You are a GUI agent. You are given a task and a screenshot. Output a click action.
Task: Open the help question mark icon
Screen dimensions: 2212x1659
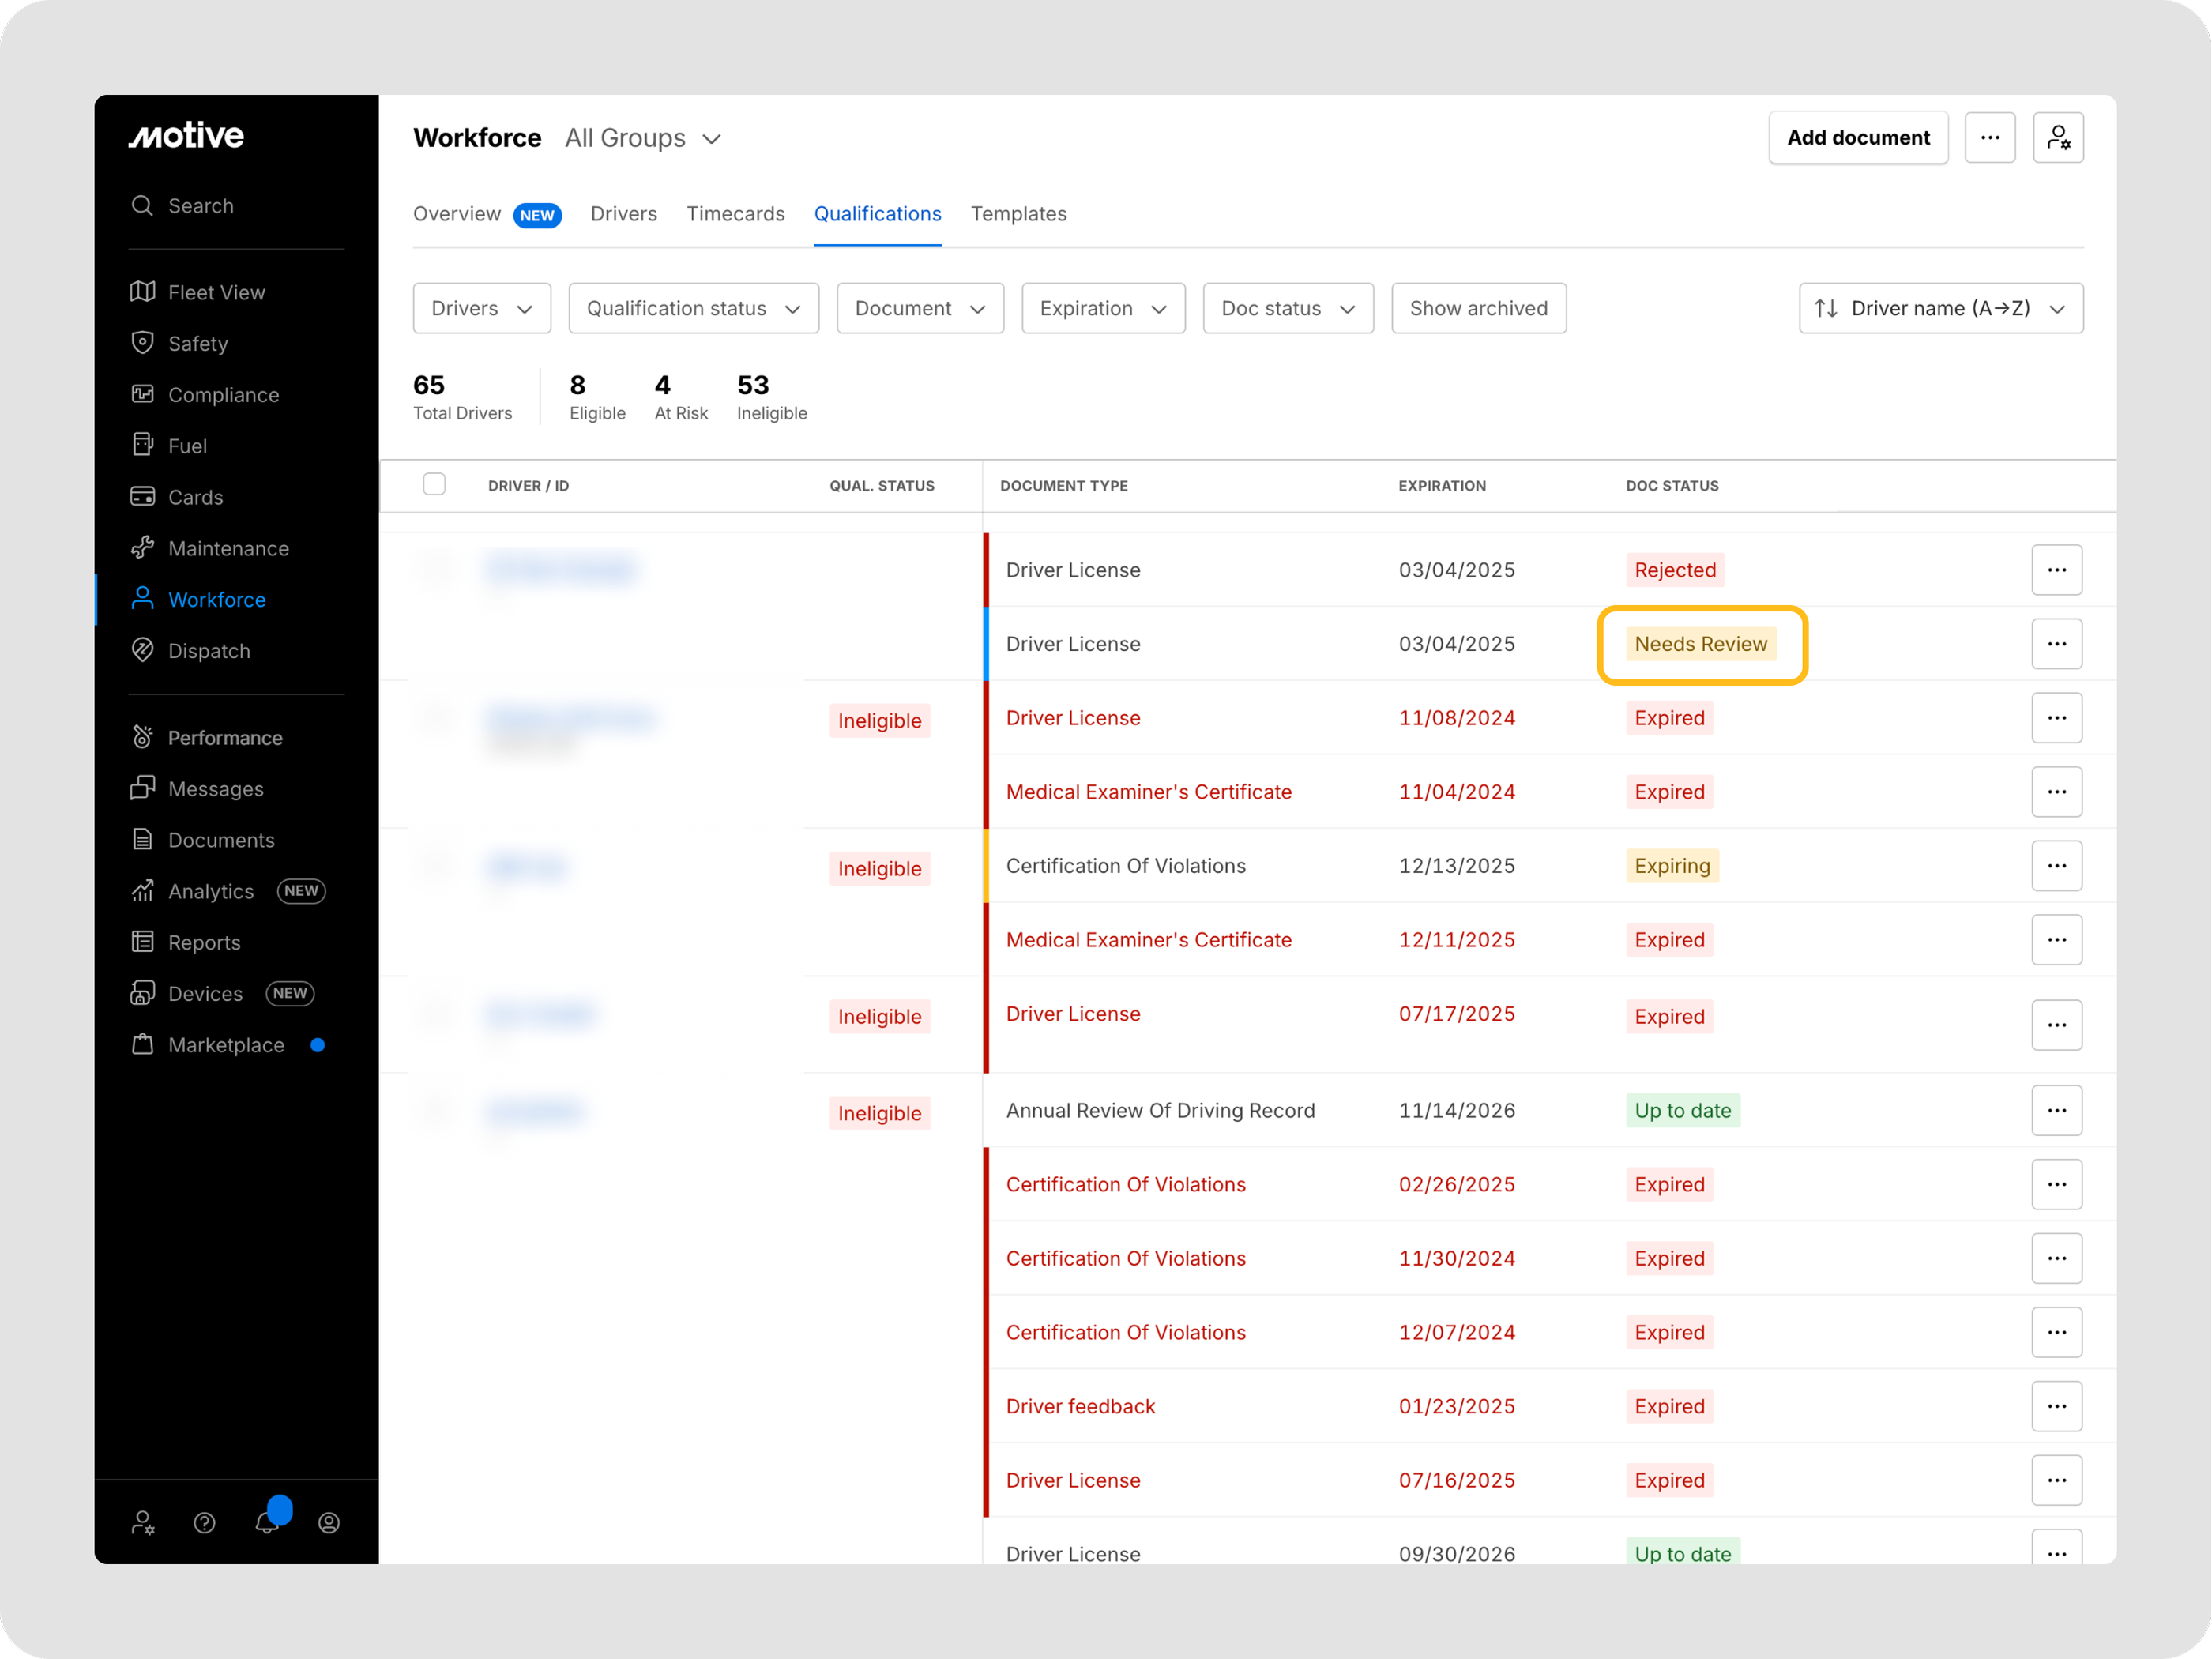(205, 1522)
